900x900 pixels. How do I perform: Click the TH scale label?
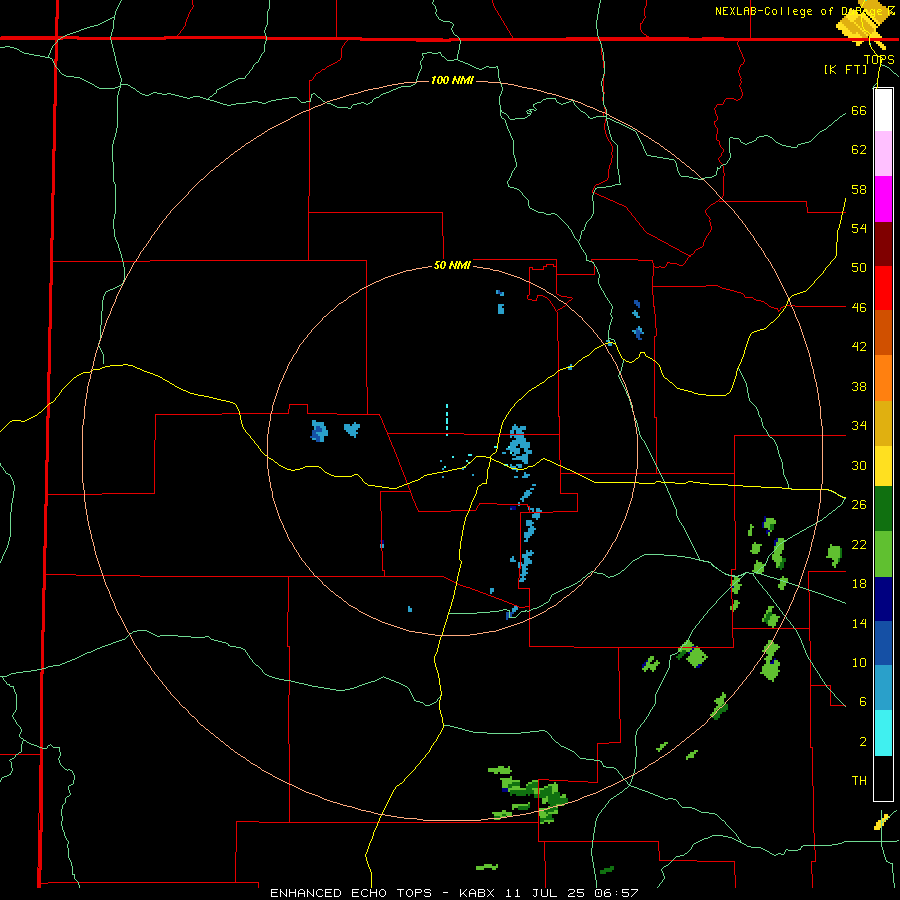(x=859, y=781)
